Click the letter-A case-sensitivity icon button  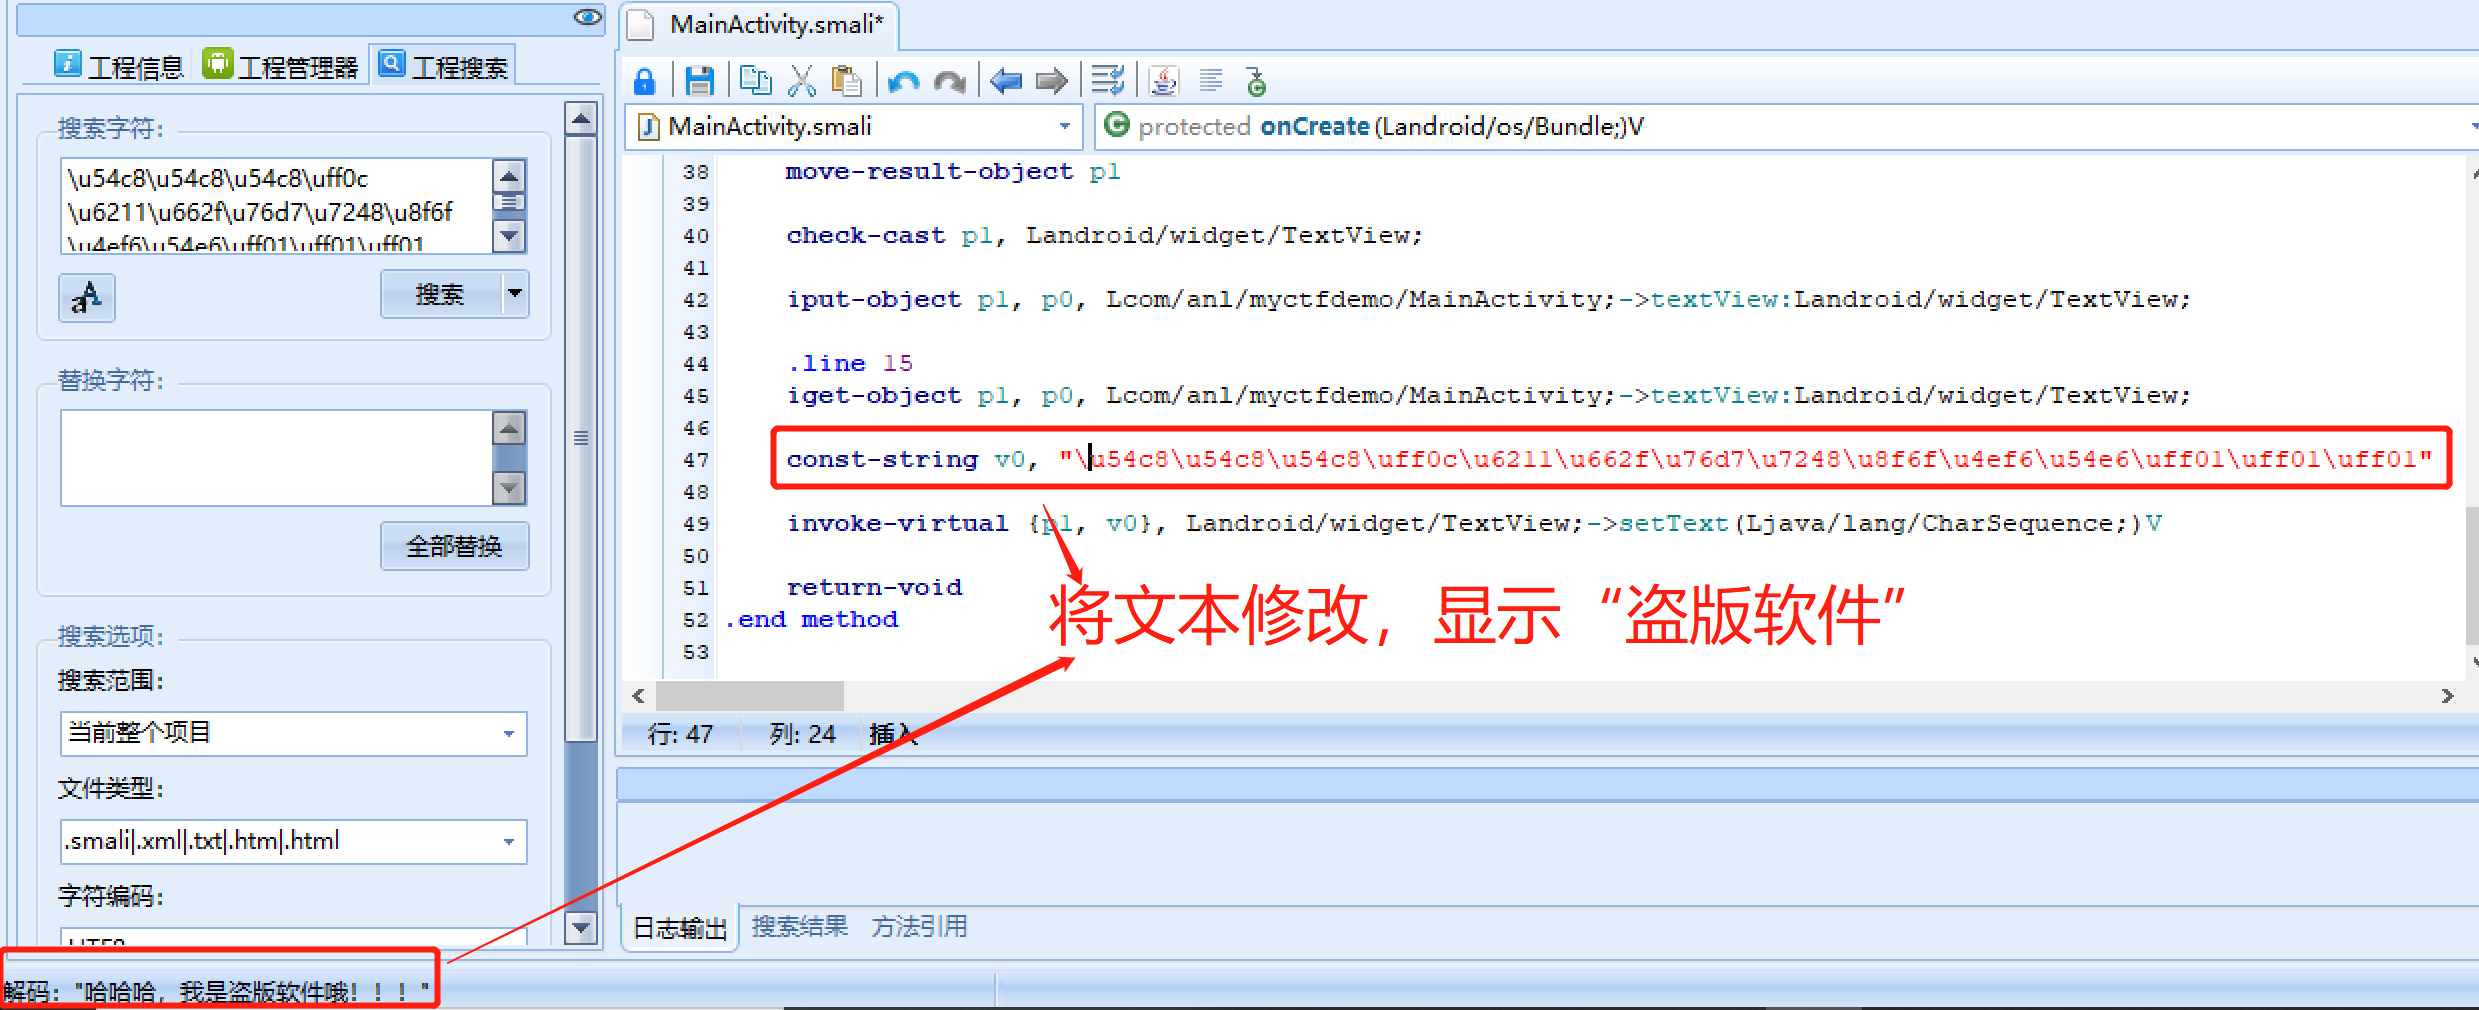point(87,297)
